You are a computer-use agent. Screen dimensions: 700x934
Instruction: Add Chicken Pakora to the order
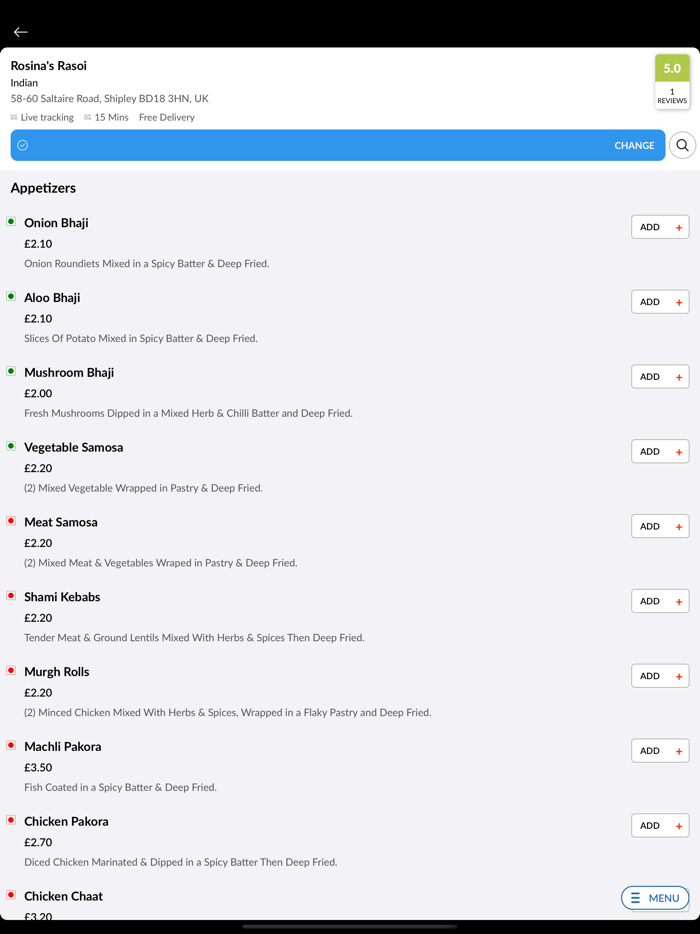(659, 826)
